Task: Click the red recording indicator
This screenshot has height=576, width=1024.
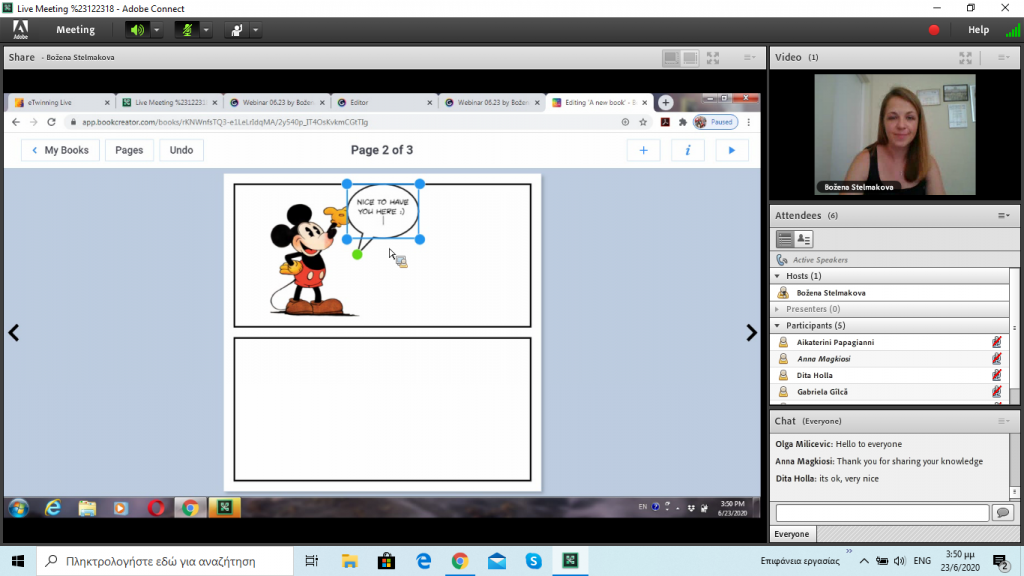Action: tap(934, 29)
